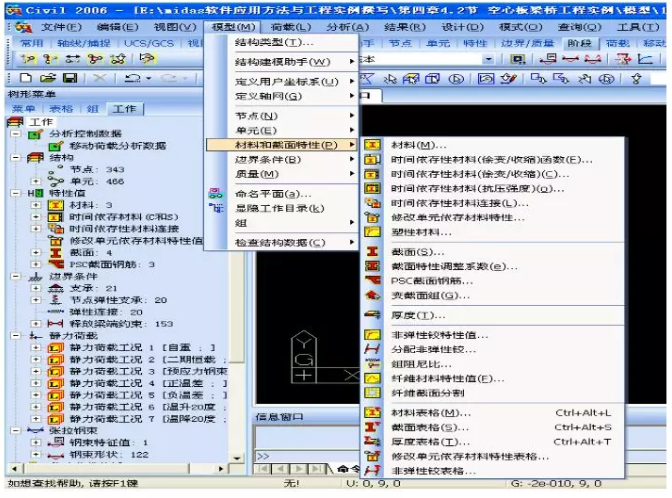Collapse the 结构 tree node
The width and height of the screenshot is (672, 498).
point(16,158)
